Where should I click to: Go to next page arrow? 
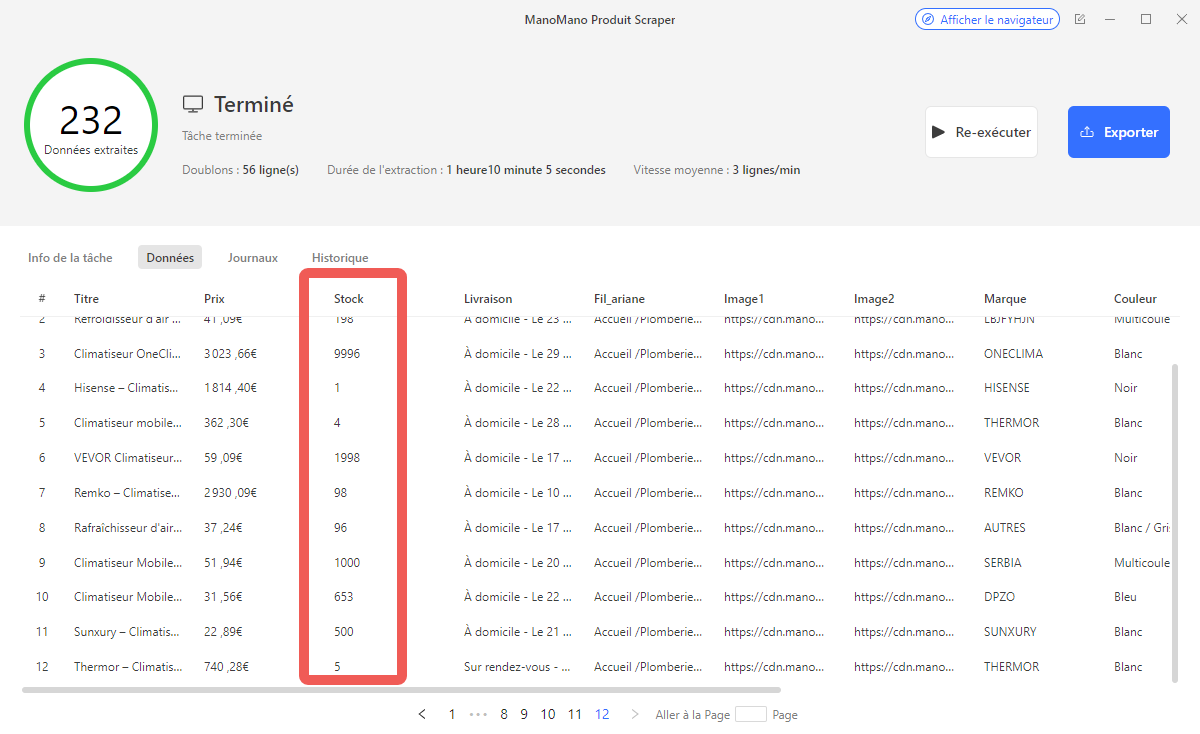(634, 714)
